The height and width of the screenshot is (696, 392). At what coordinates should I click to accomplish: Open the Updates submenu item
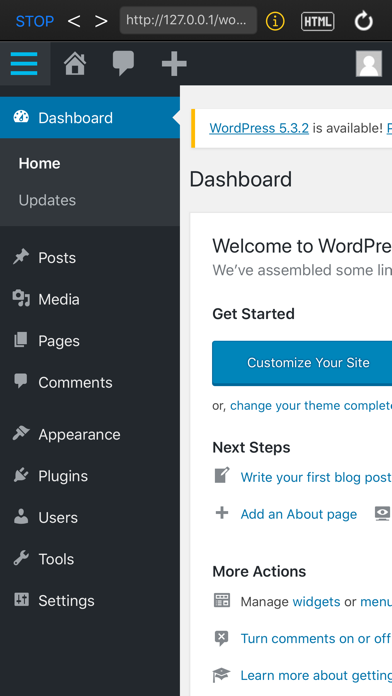point(47,200)
